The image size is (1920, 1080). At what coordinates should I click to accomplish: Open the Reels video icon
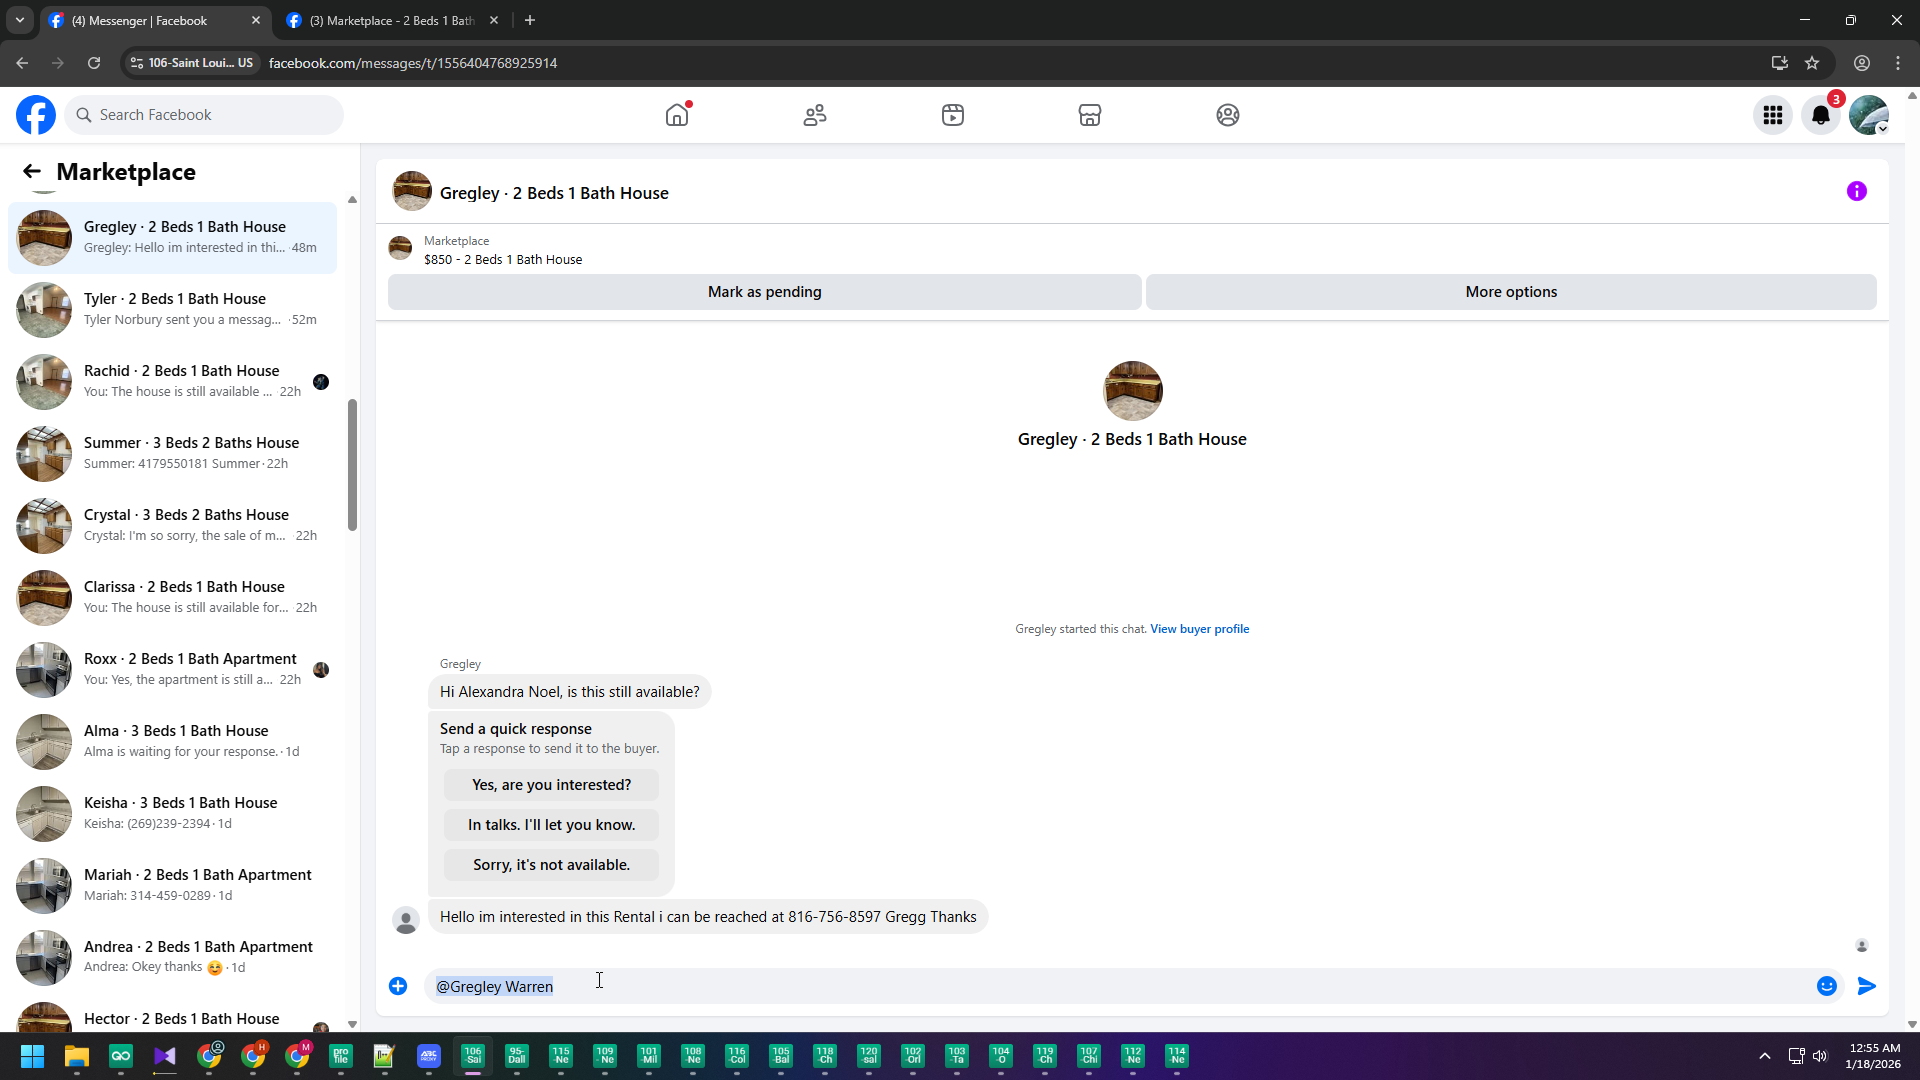click(952, 115)
